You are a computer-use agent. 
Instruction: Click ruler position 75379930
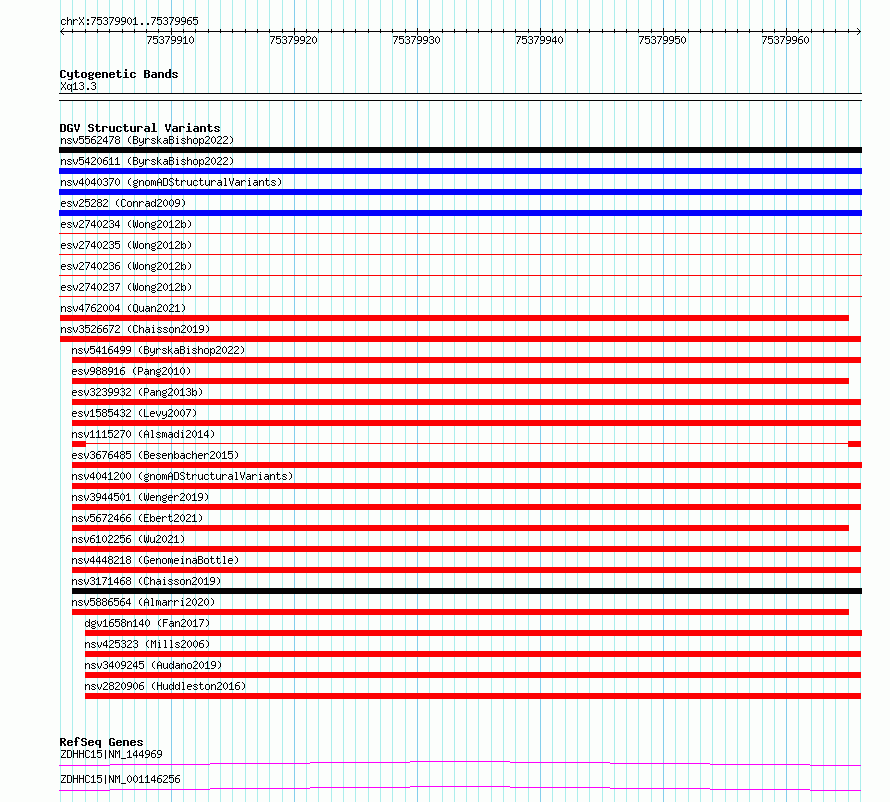click(x=416, y=40)
